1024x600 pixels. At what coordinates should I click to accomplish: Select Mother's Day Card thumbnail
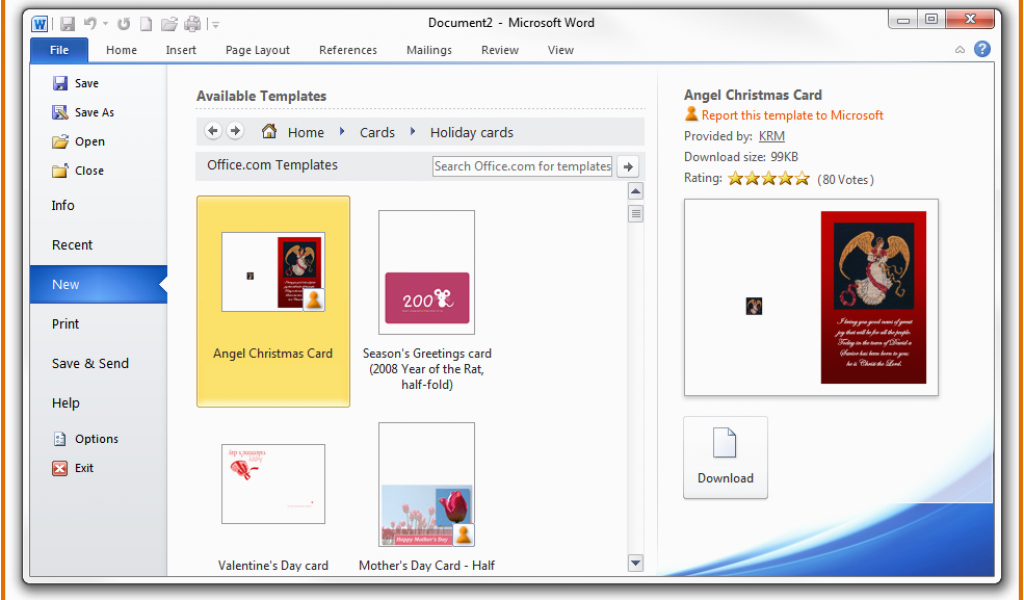[426, 484]
